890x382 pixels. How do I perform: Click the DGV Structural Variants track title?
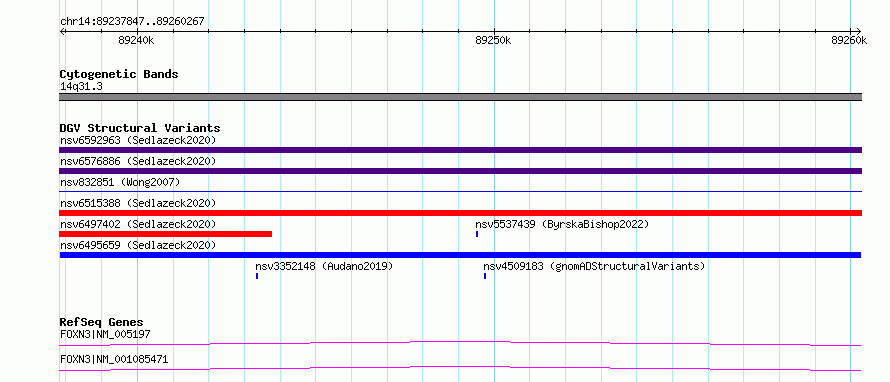click(140, 128)
